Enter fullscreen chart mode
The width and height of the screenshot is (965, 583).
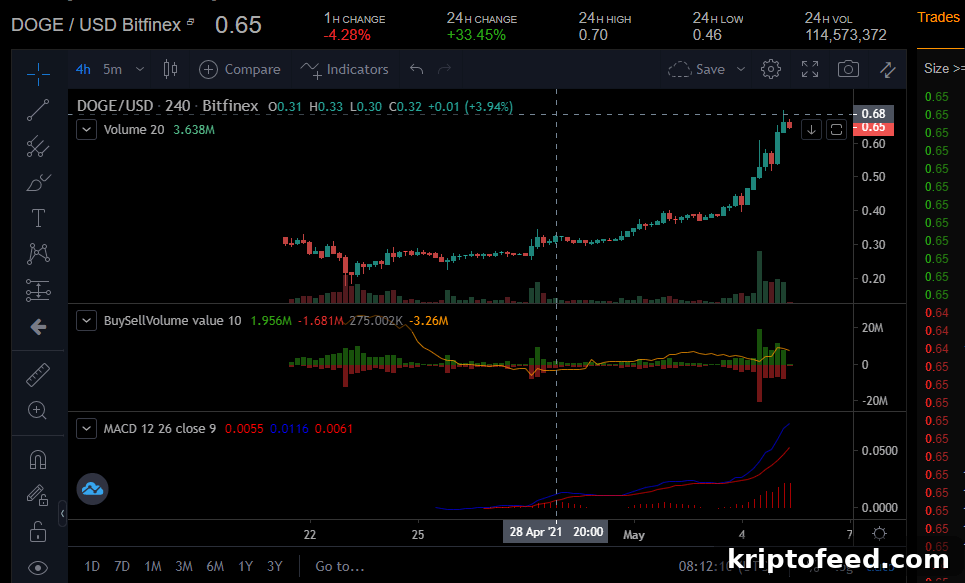(810, 69)
